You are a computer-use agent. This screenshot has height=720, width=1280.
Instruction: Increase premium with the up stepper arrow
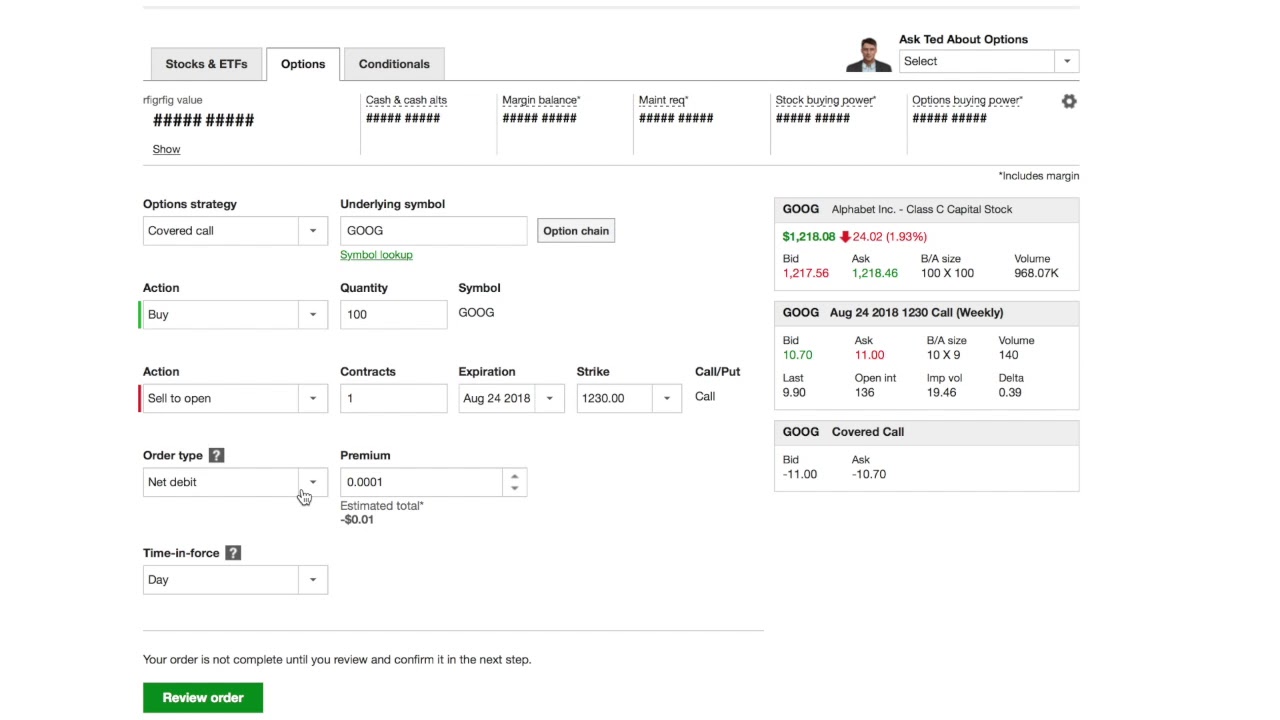click(514, 476)
